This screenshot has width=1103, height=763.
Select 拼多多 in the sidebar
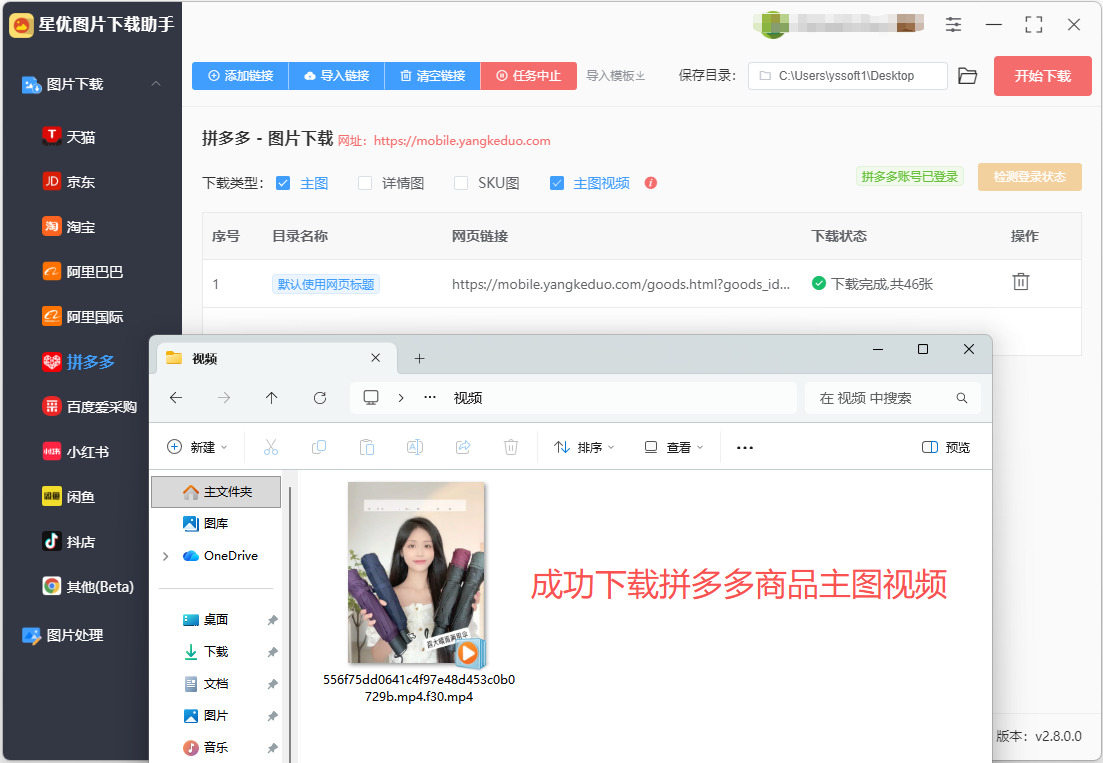79,361
